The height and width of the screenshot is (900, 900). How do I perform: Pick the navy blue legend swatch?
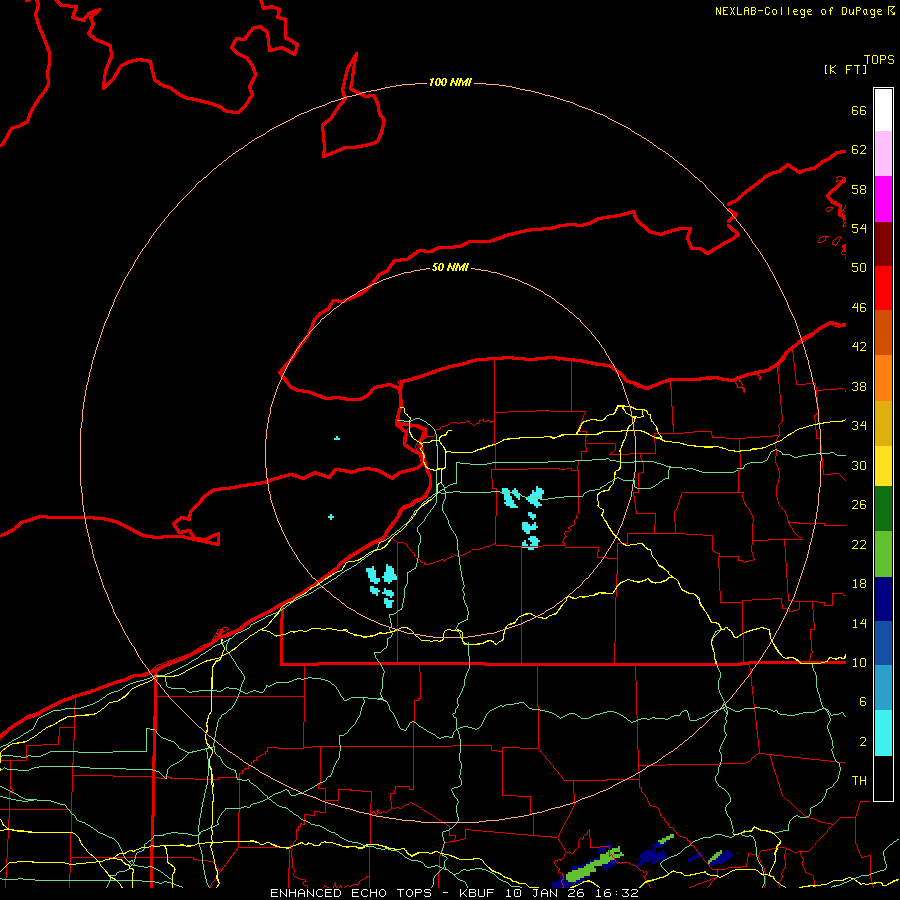(x=883, y=599)
